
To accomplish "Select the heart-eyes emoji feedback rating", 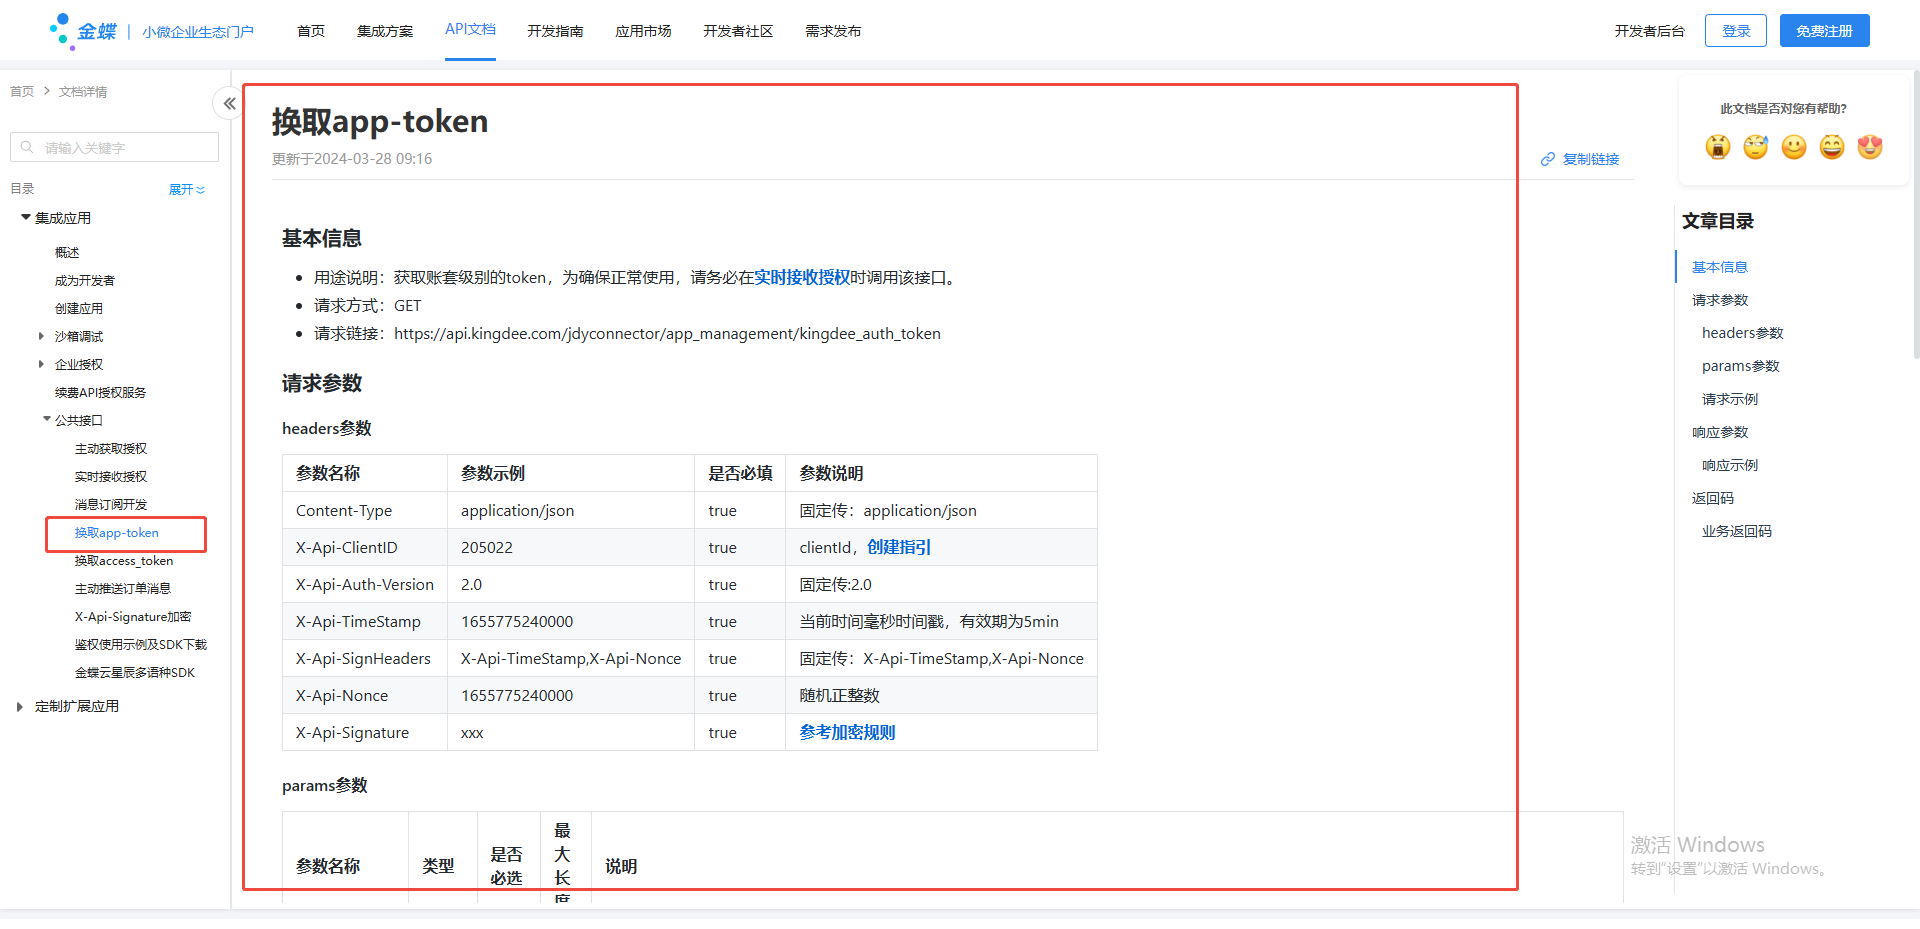I will tap(1869, 146).
